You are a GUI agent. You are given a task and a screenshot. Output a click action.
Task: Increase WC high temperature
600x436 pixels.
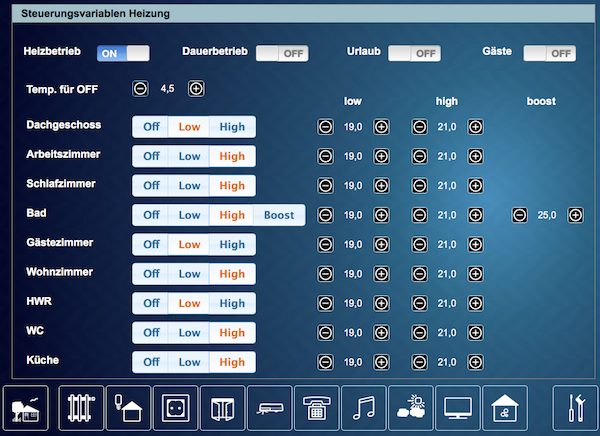[x=475, y=333]
